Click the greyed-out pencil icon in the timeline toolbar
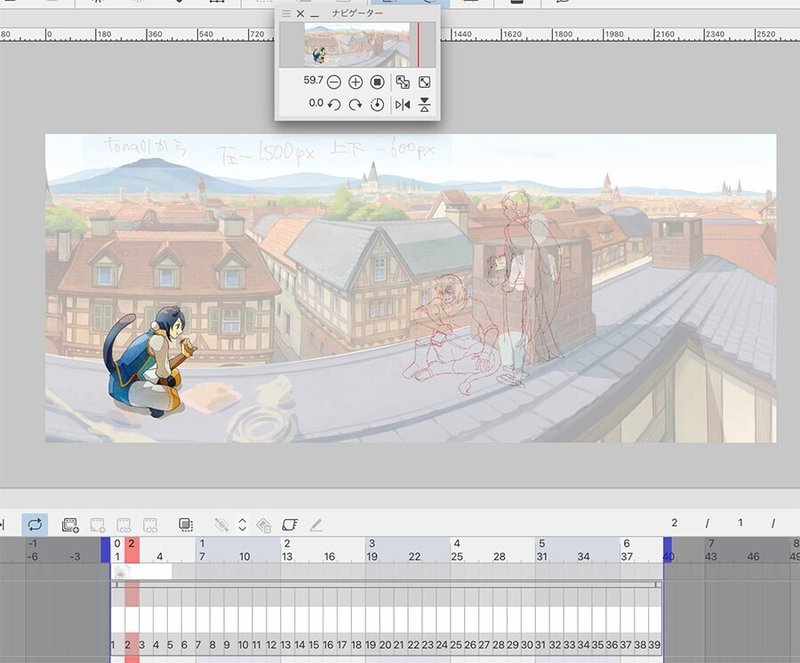This screenshot has width=800, height=663. tap(316, 525)
